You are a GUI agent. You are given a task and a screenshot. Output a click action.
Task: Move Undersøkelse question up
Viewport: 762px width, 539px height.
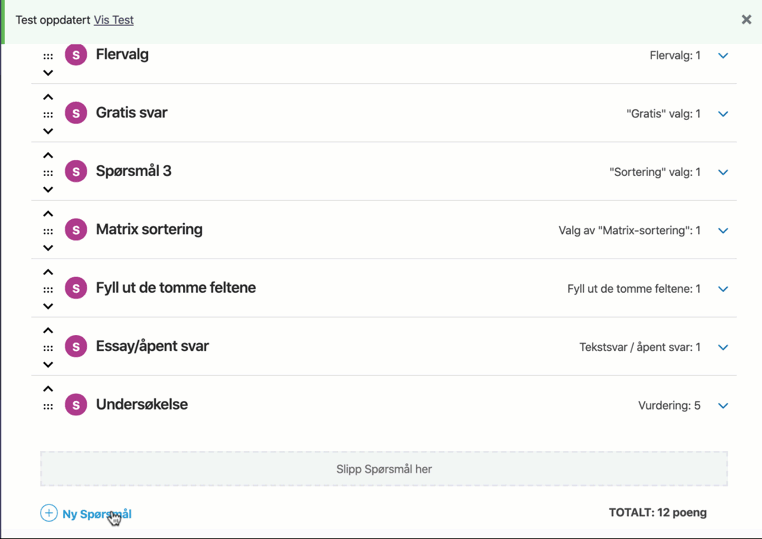pos(48,389)
